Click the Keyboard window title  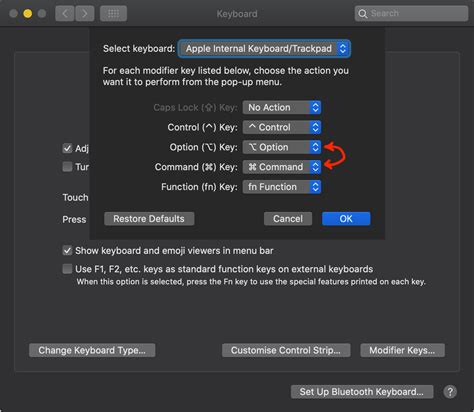[x=237, y=14]
